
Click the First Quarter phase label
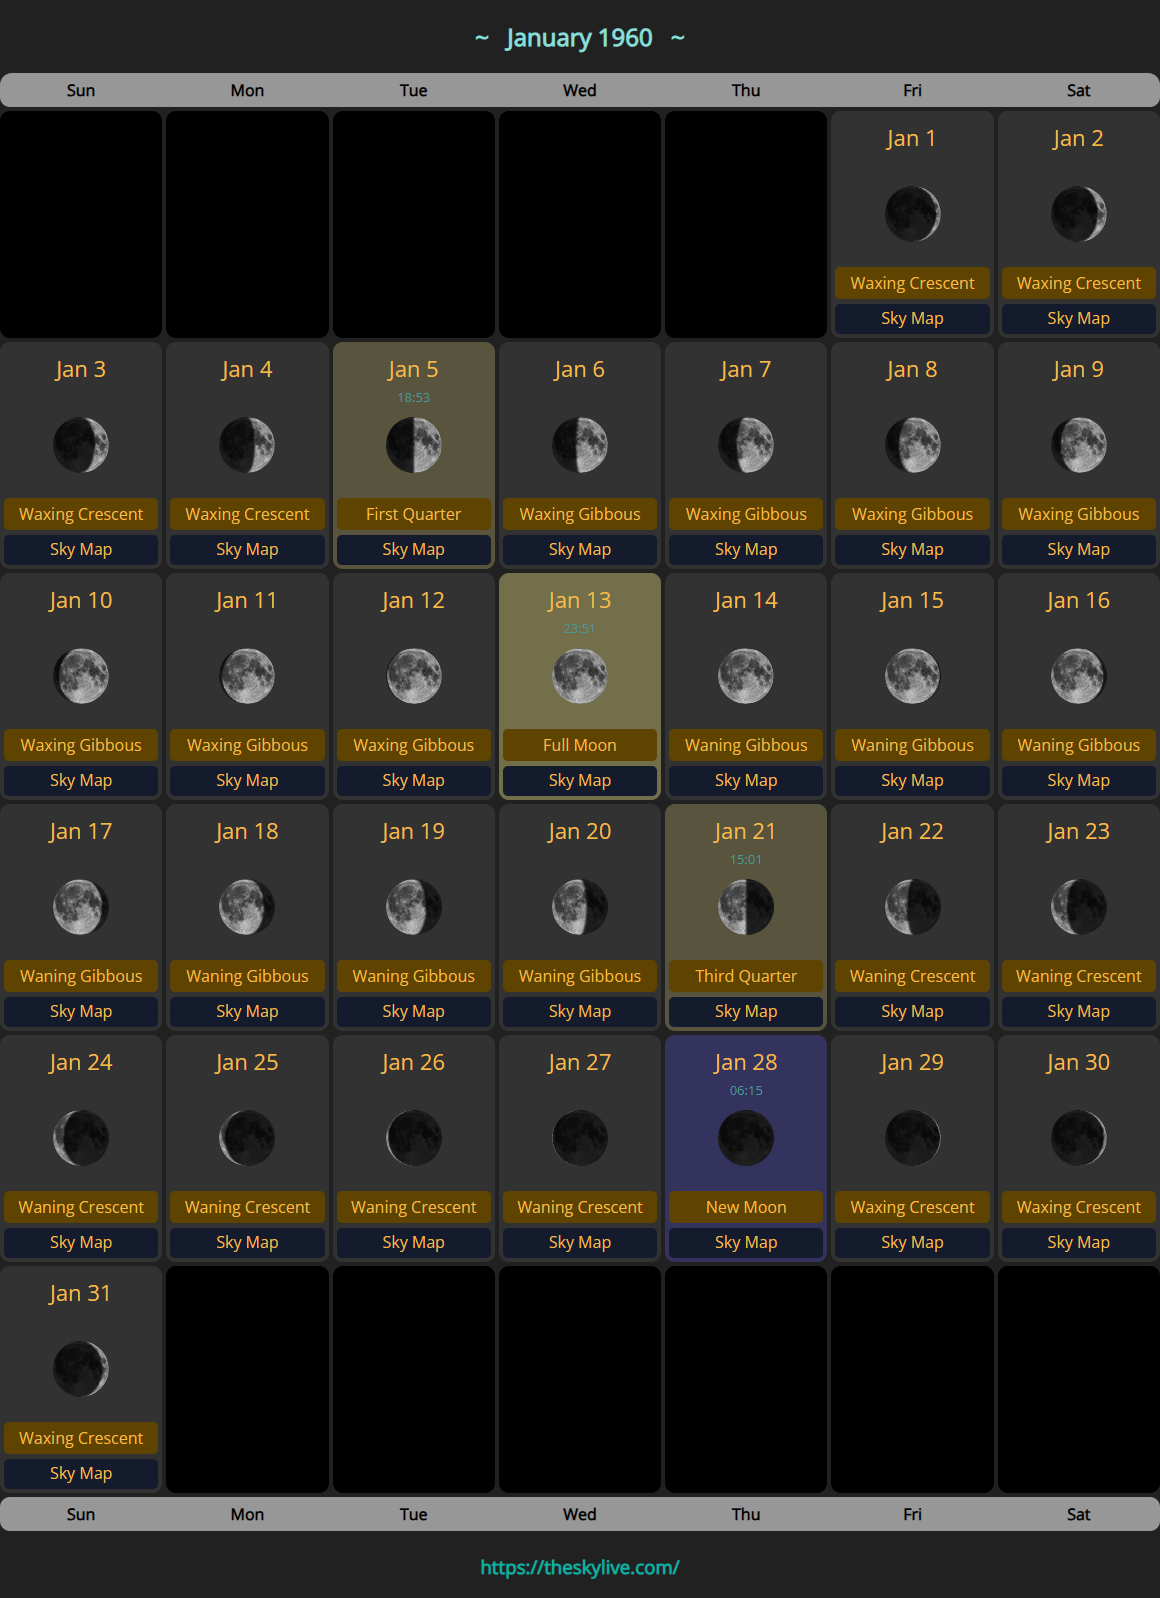coord(413,514)
